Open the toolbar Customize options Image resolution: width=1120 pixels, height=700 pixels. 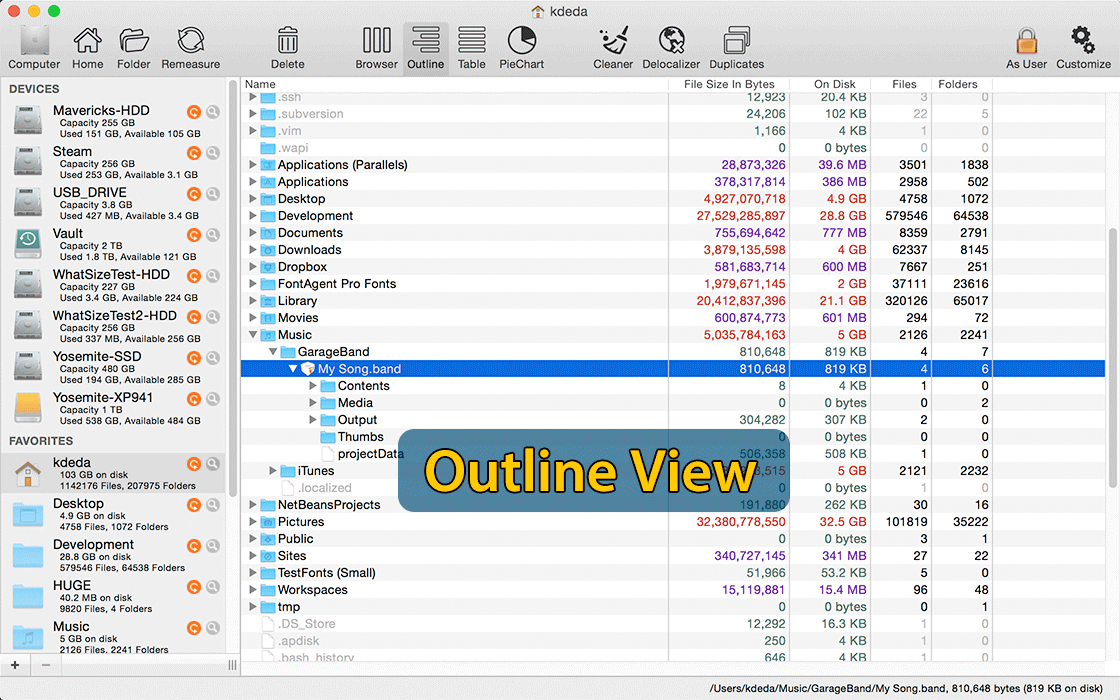[1083, 45]
